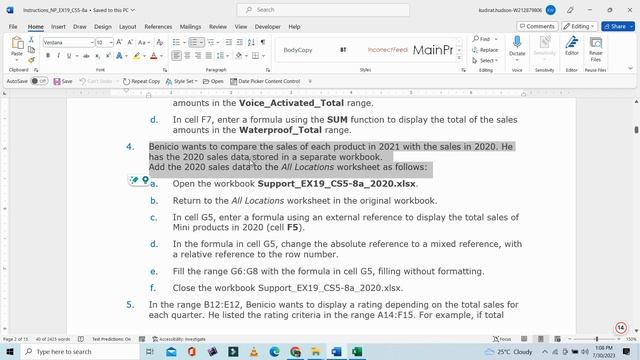Justify the paragraph text
This screenshot has height=360, width=640.
click(209, 56)
